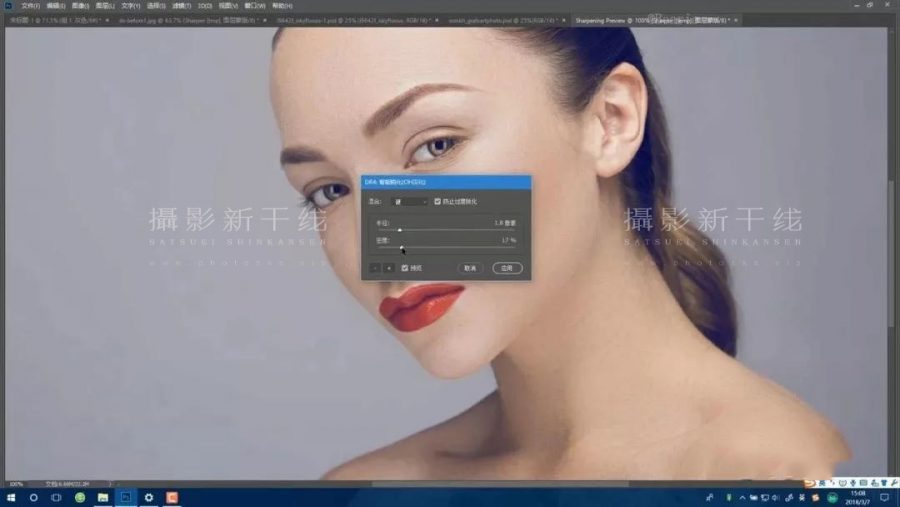The height and width of the screenshot is (507, 900).
Task: Click the network monitor icon in tray
Action: 765,497
